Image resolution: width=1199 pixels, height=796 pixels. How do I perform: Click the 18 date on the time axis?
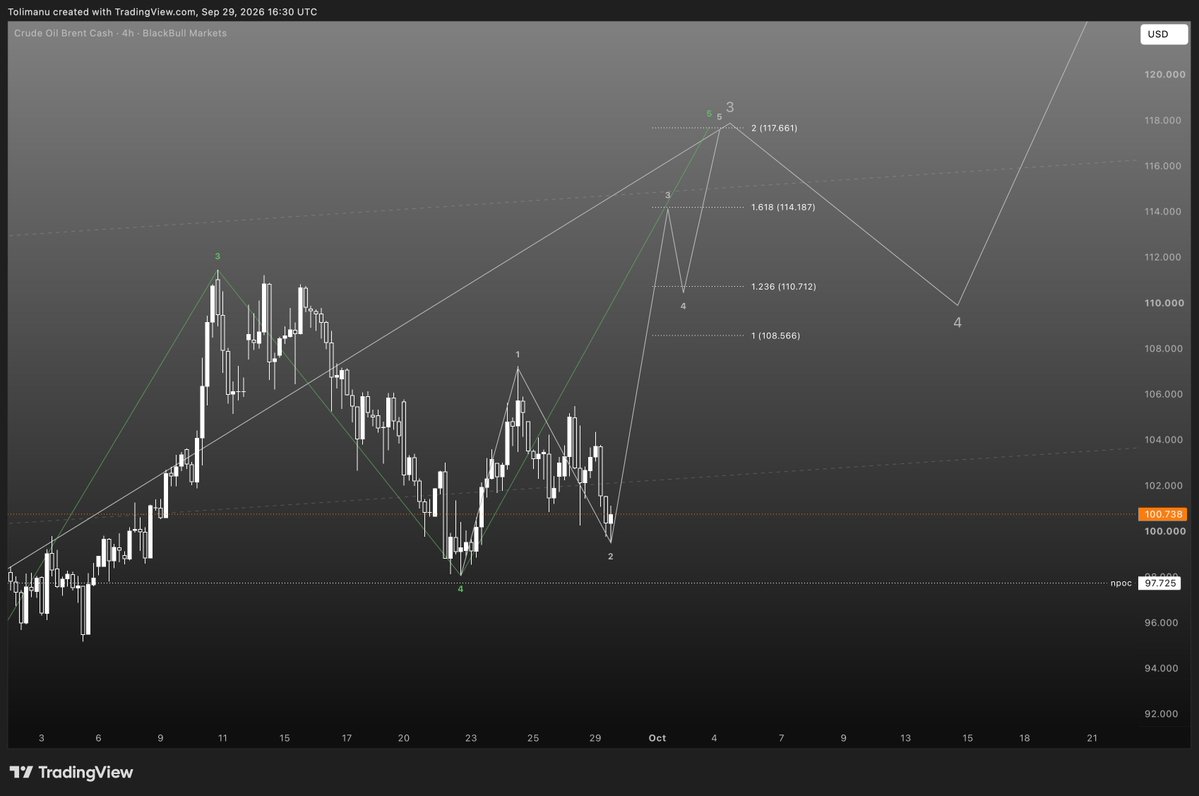[1025, 739]
